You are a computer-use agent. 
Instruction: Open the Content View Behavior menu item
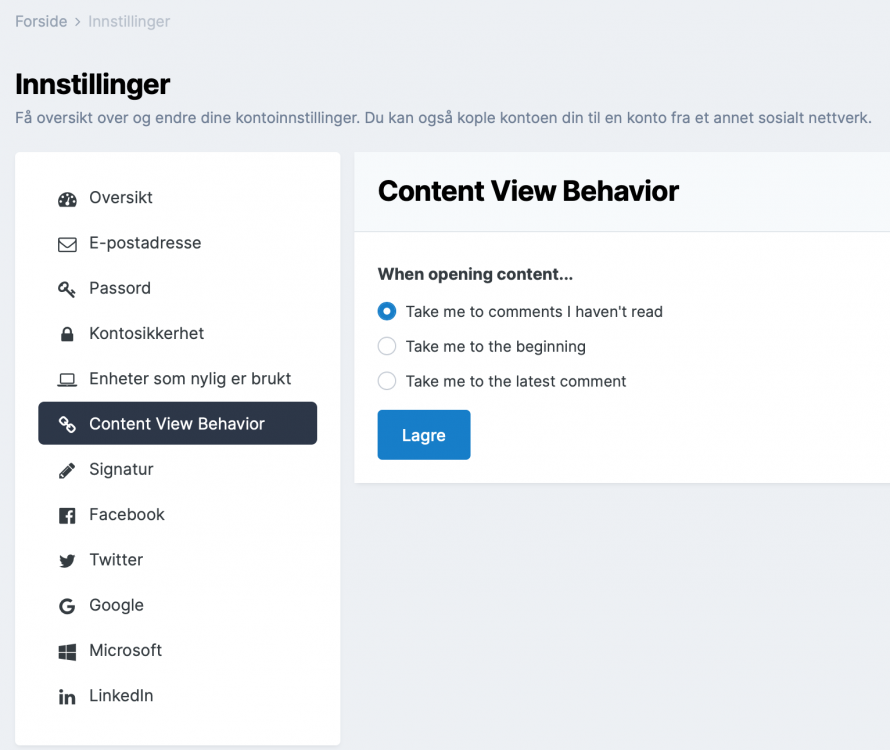[x=177, y=424]
